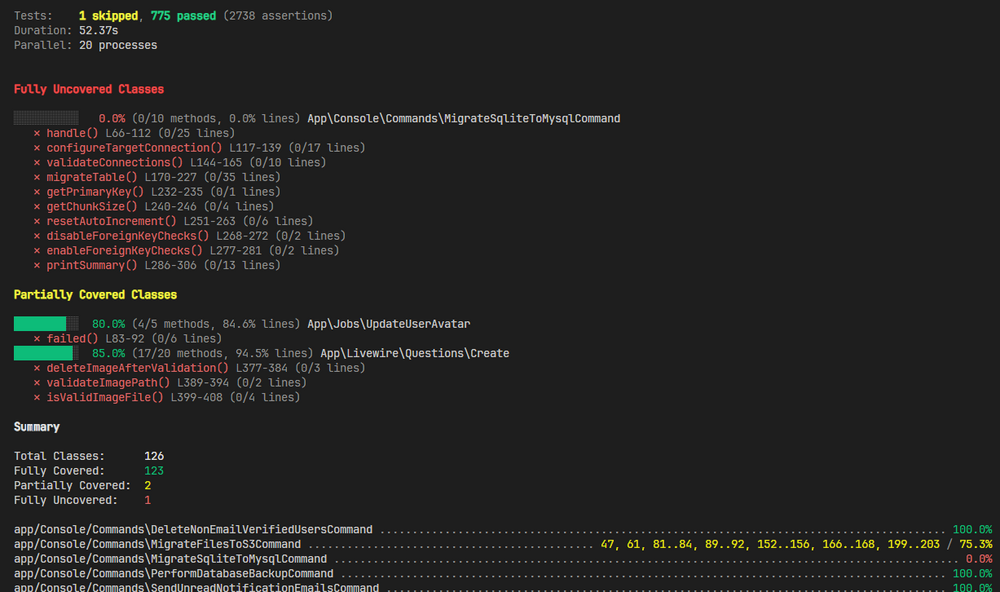Click the × beside resetAutoIncrement()
1000x592 pixels.
coord(37,221)
